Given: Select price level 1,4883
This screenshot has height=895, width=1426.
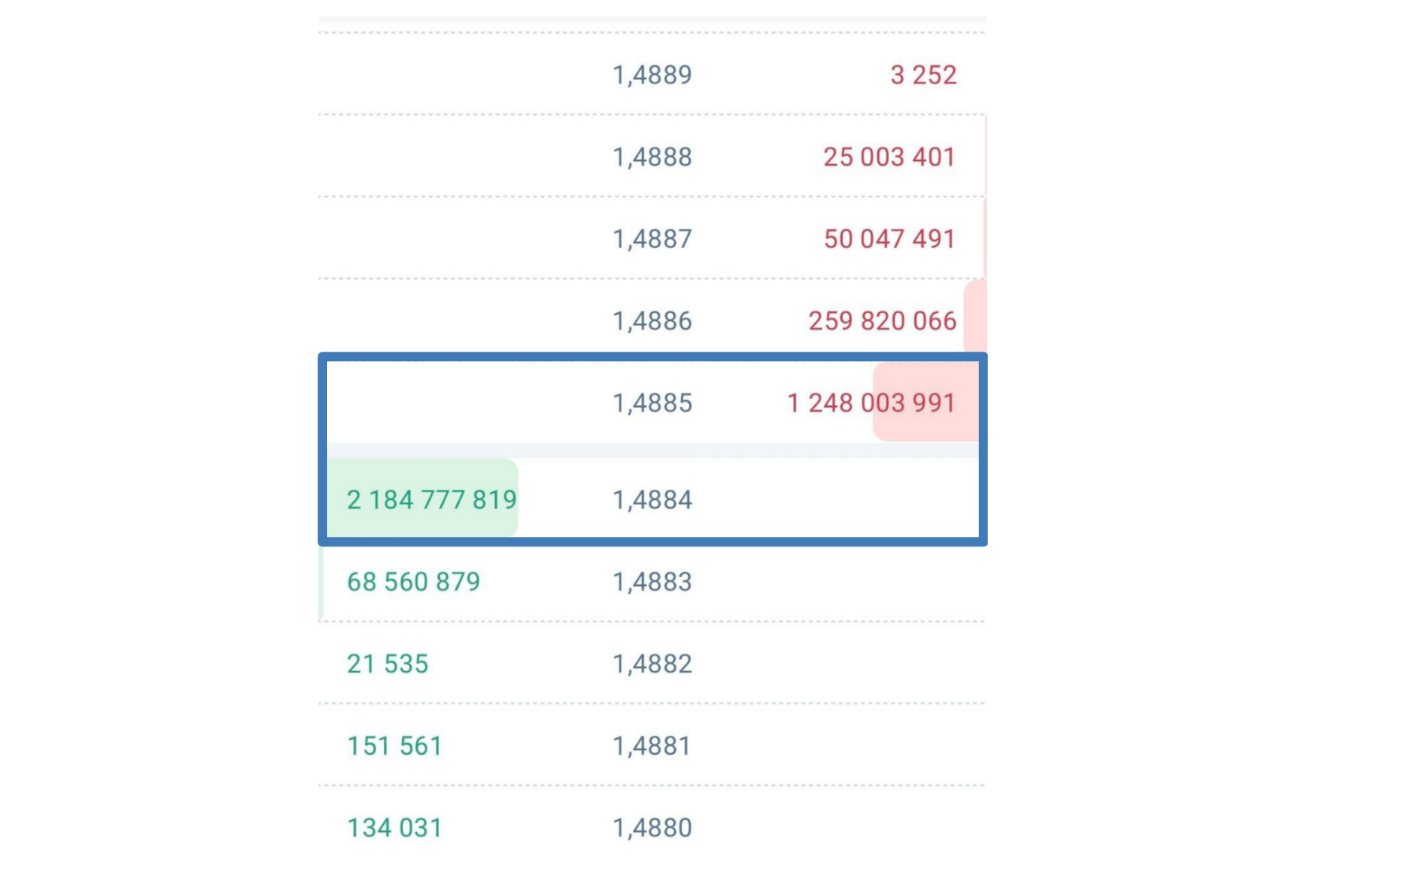Looking at the screenshot, I should click(x=652, y=582).
